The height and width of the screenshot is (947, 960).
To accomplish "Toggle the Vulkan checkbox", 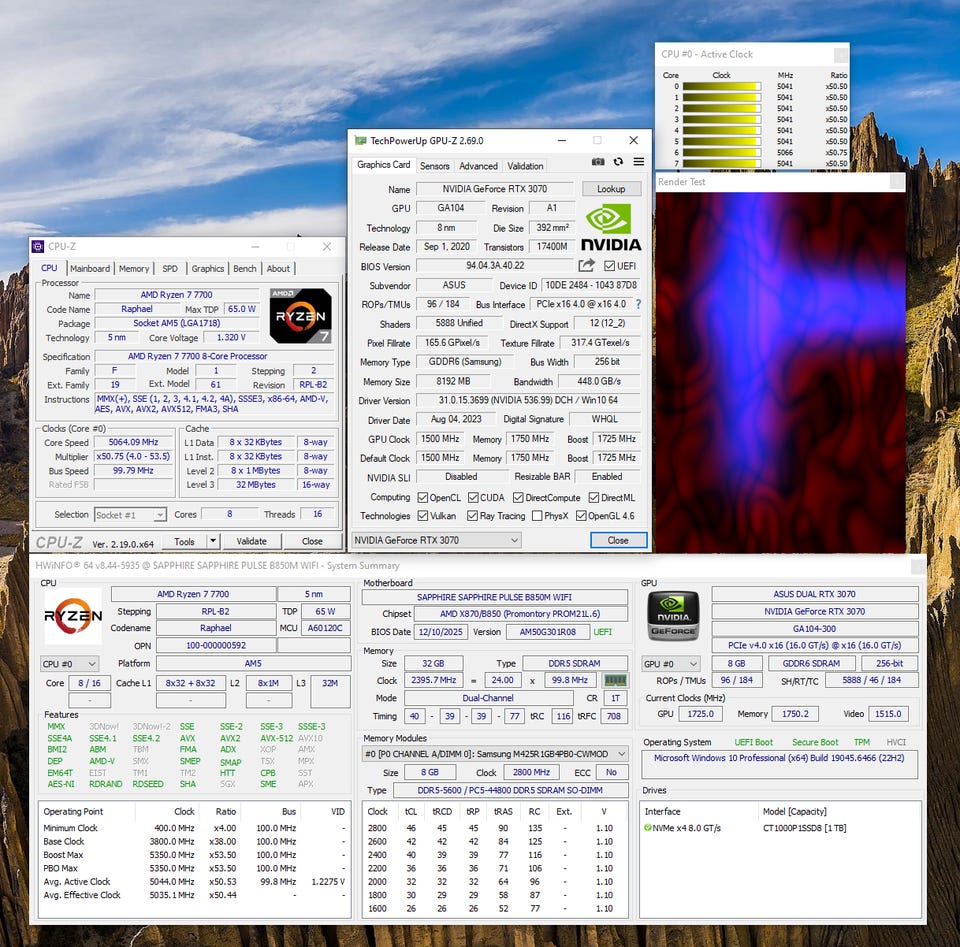I will tap(422, 515).
